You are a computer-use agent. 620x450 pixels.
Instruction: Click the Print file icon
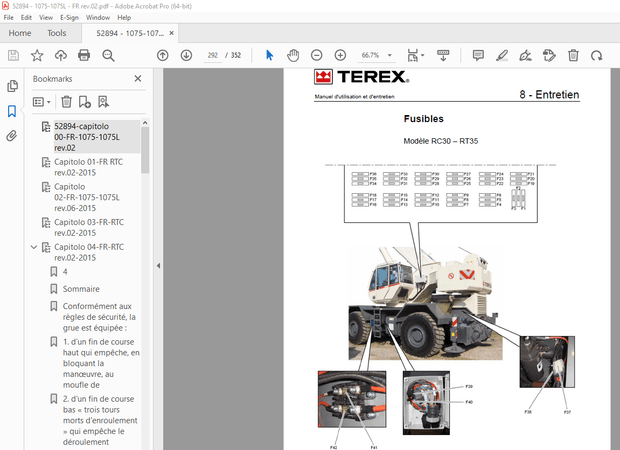(x=84, y=55)
